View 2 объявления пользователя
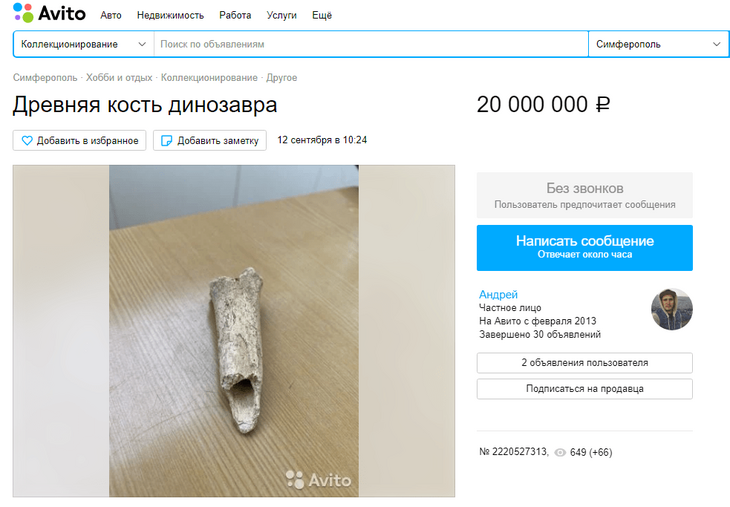This screenshot has height=507, width=730. click(x=584, y=363)
